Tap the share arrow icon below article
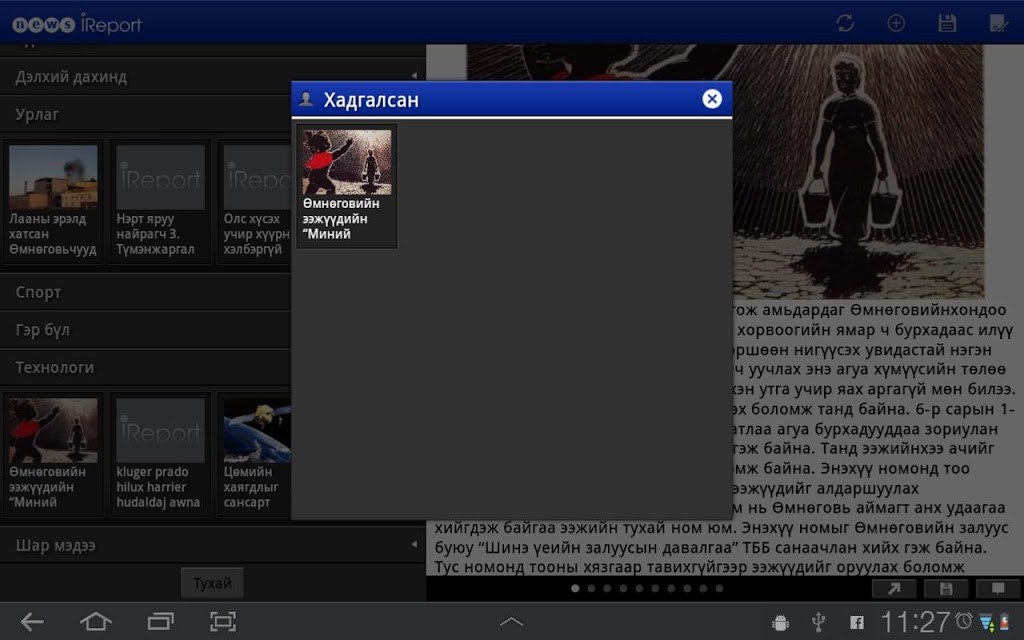The width and height of the screenshot is (1024, 640). pos(894,588)
